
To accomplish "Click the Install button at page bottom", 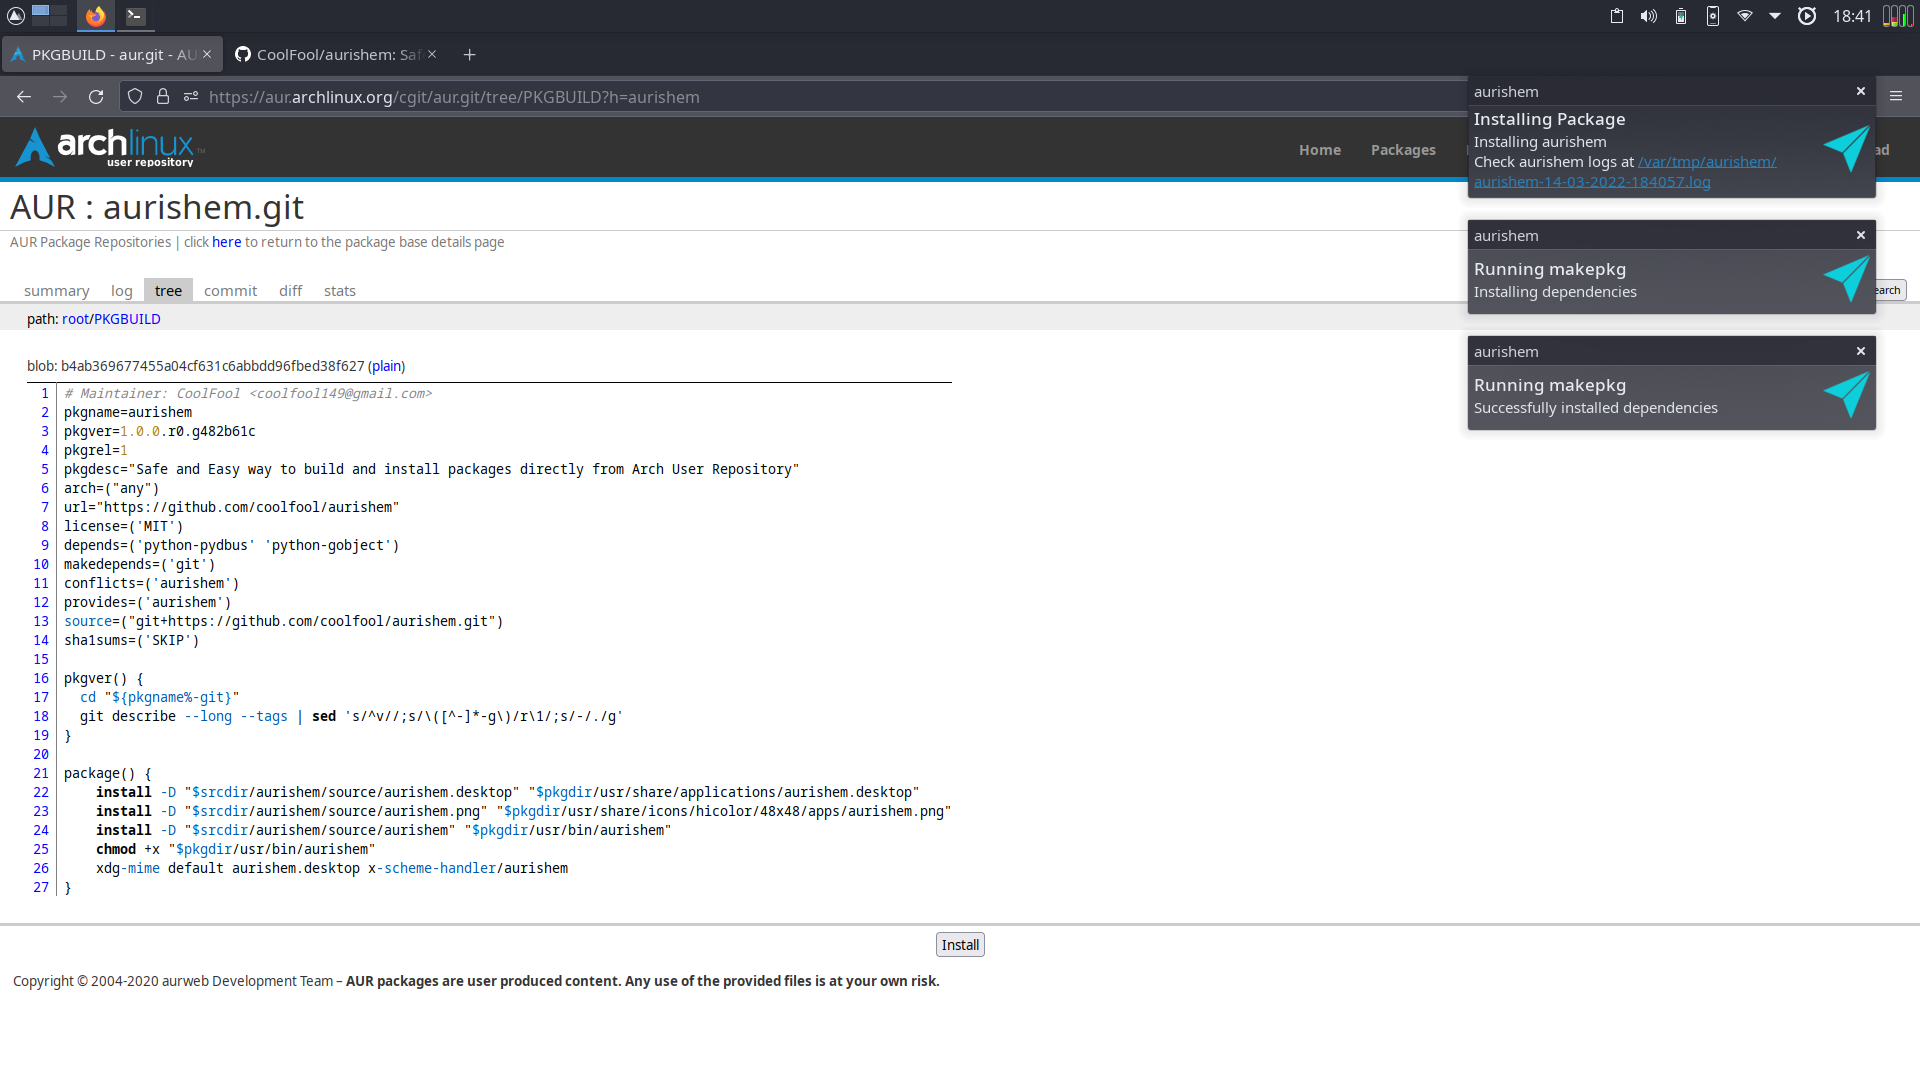I will pyautogui.click(x=959, y=943).
